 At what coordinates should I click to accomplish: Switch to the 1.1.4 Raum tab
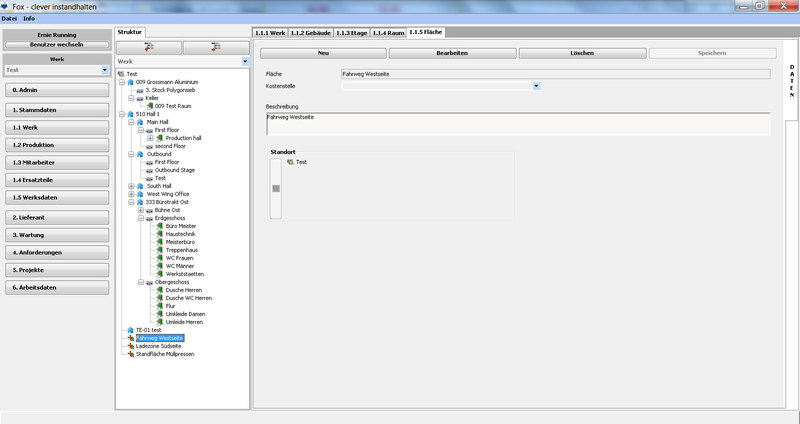(x=388, y=33)
